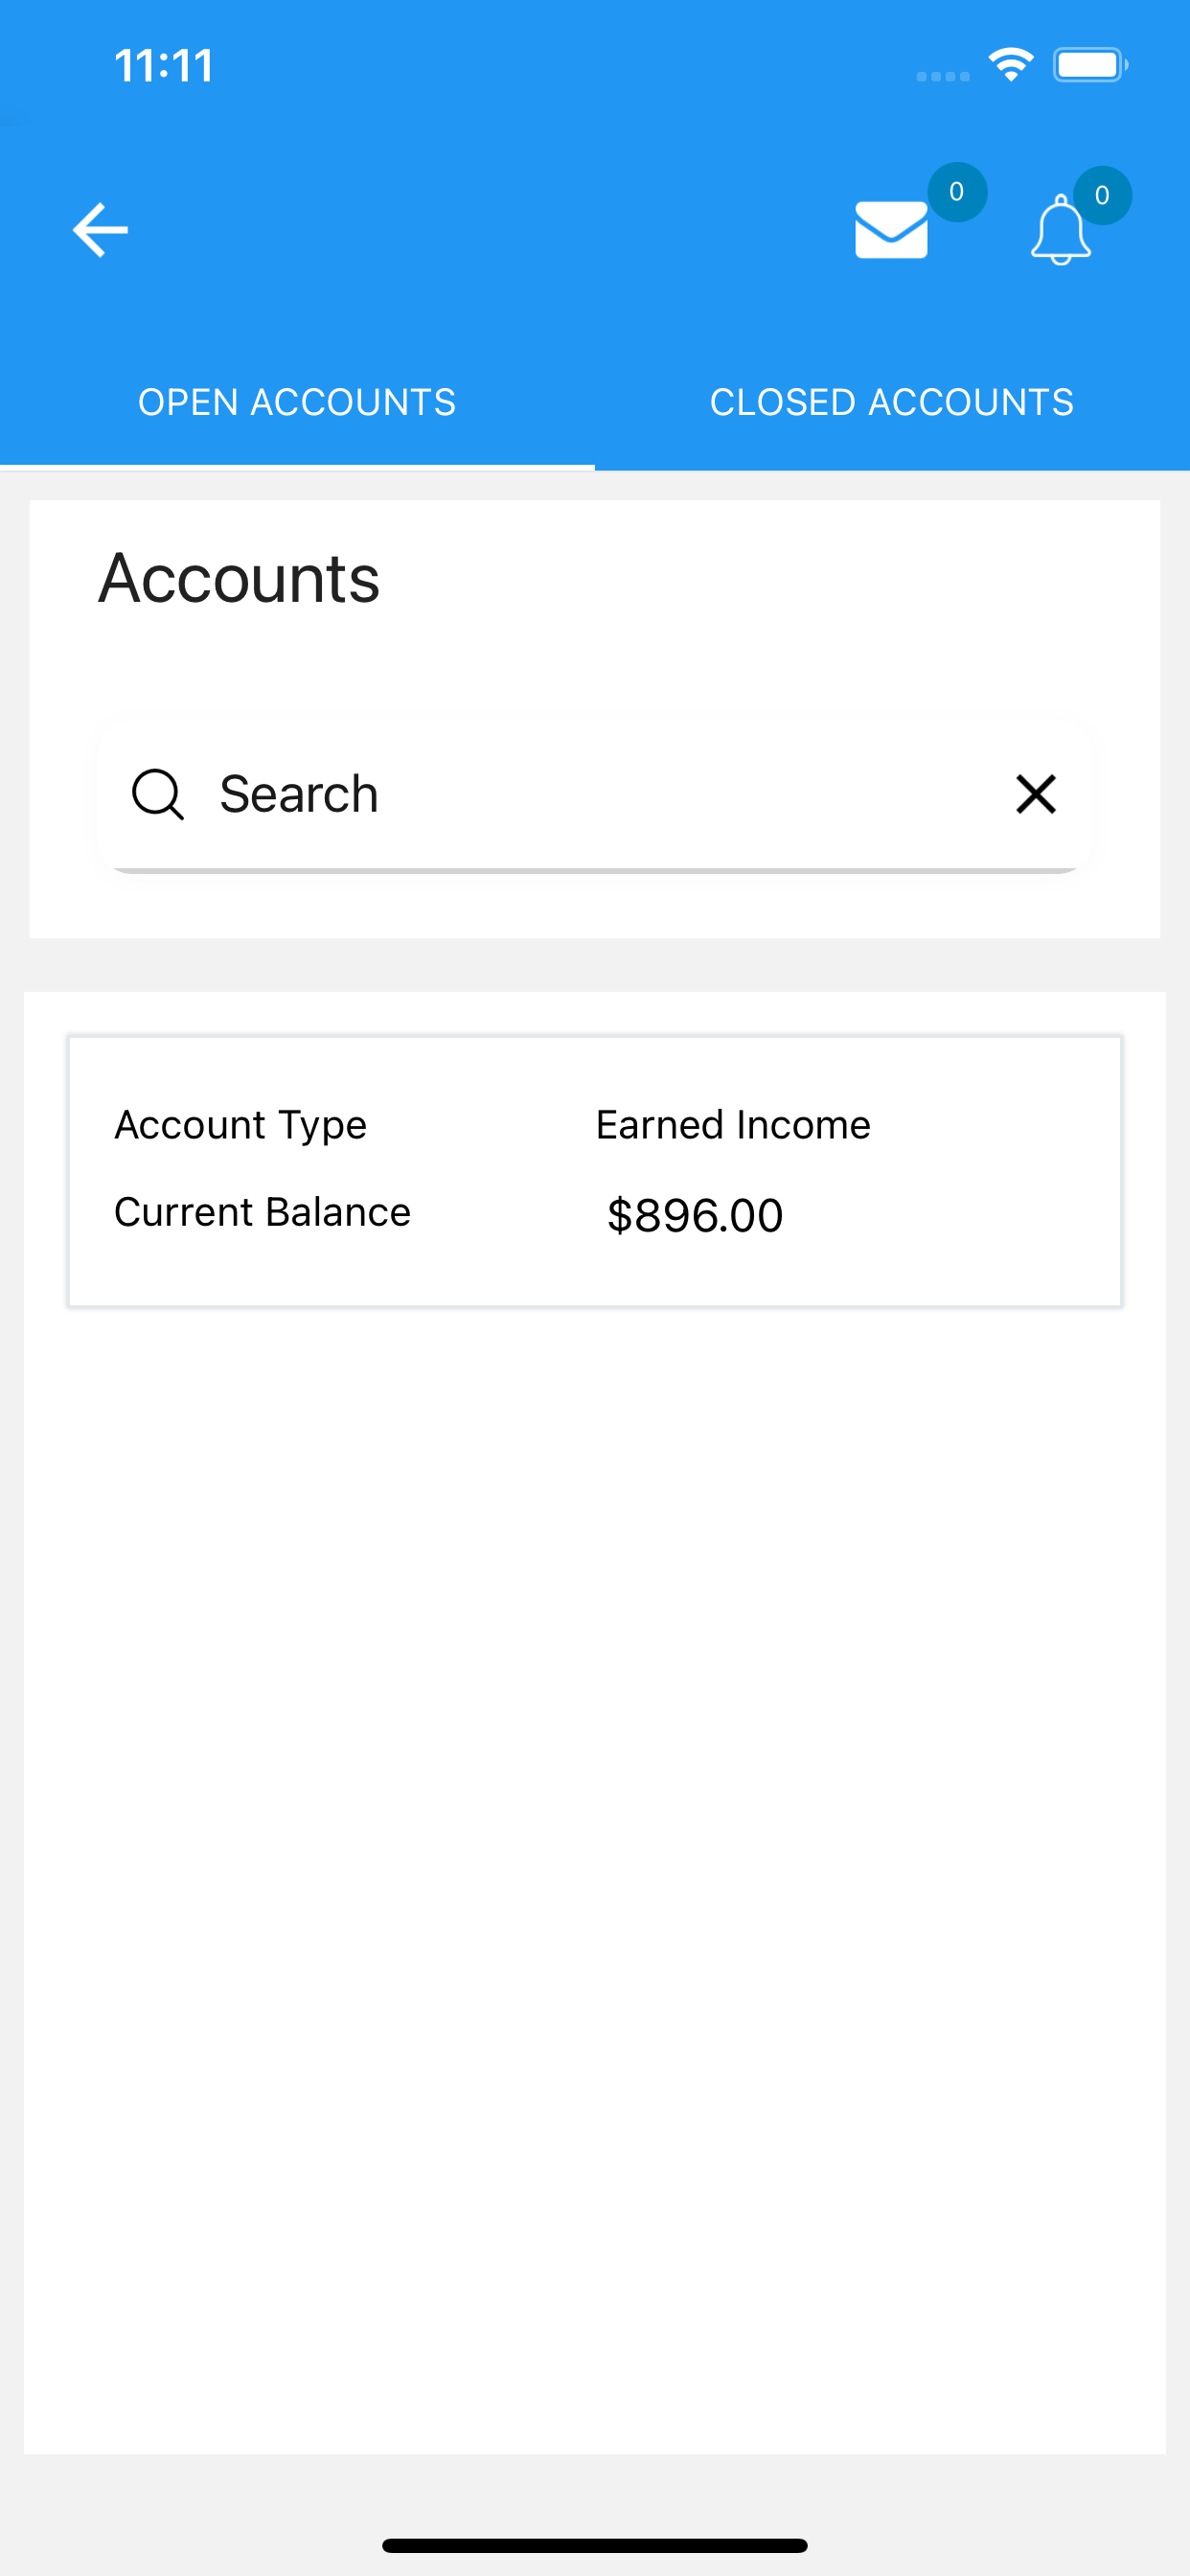Tap the message count badge
The width and height of the screenshot is (1190, 2576).
[x=957, y=192]
